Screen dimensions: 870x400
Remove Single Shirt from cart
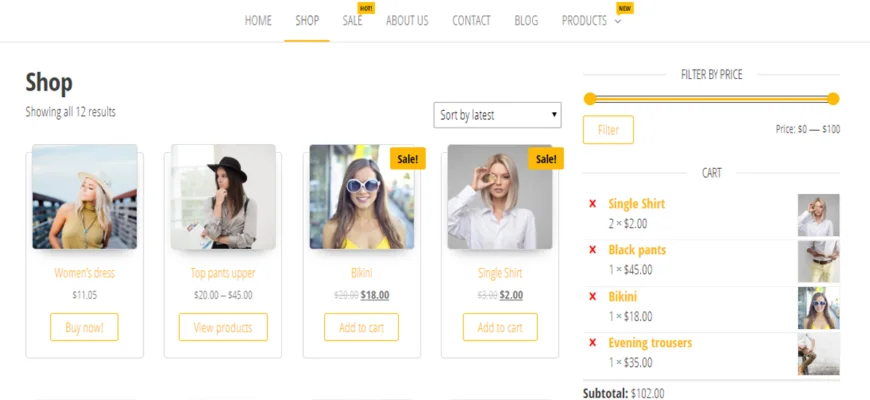tap(592, 204)
